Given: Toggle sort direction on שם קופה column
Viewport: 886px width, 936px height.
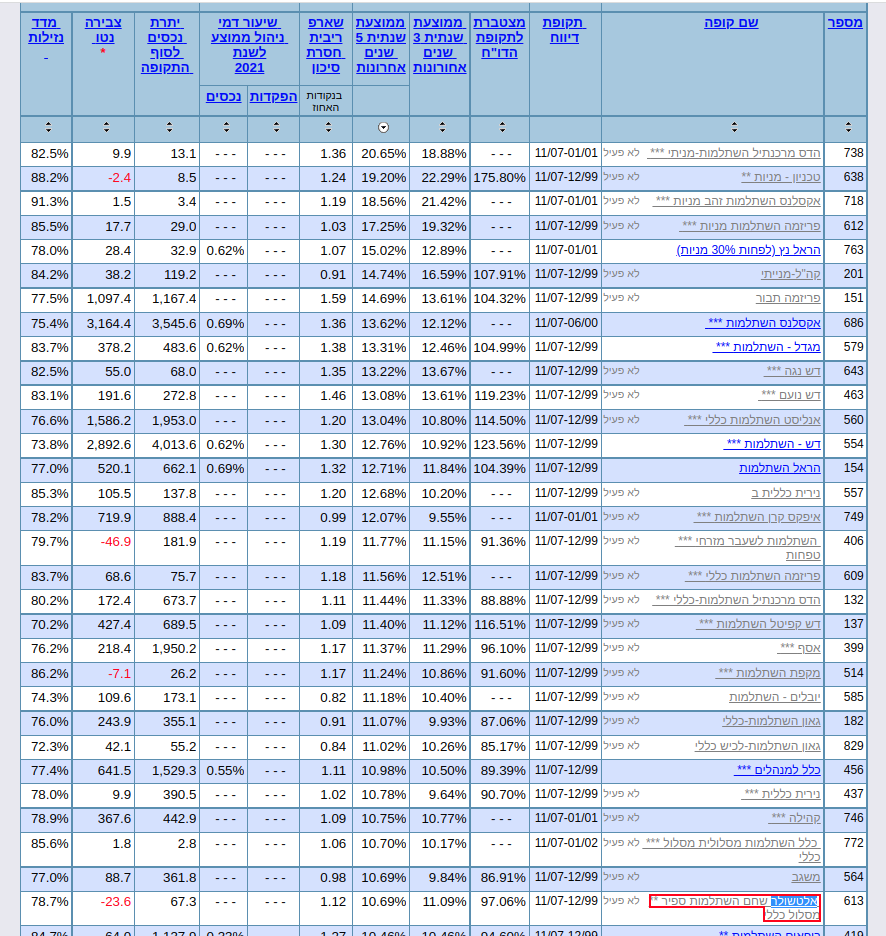Looking at the screenshot, I should tap(734, 129).
